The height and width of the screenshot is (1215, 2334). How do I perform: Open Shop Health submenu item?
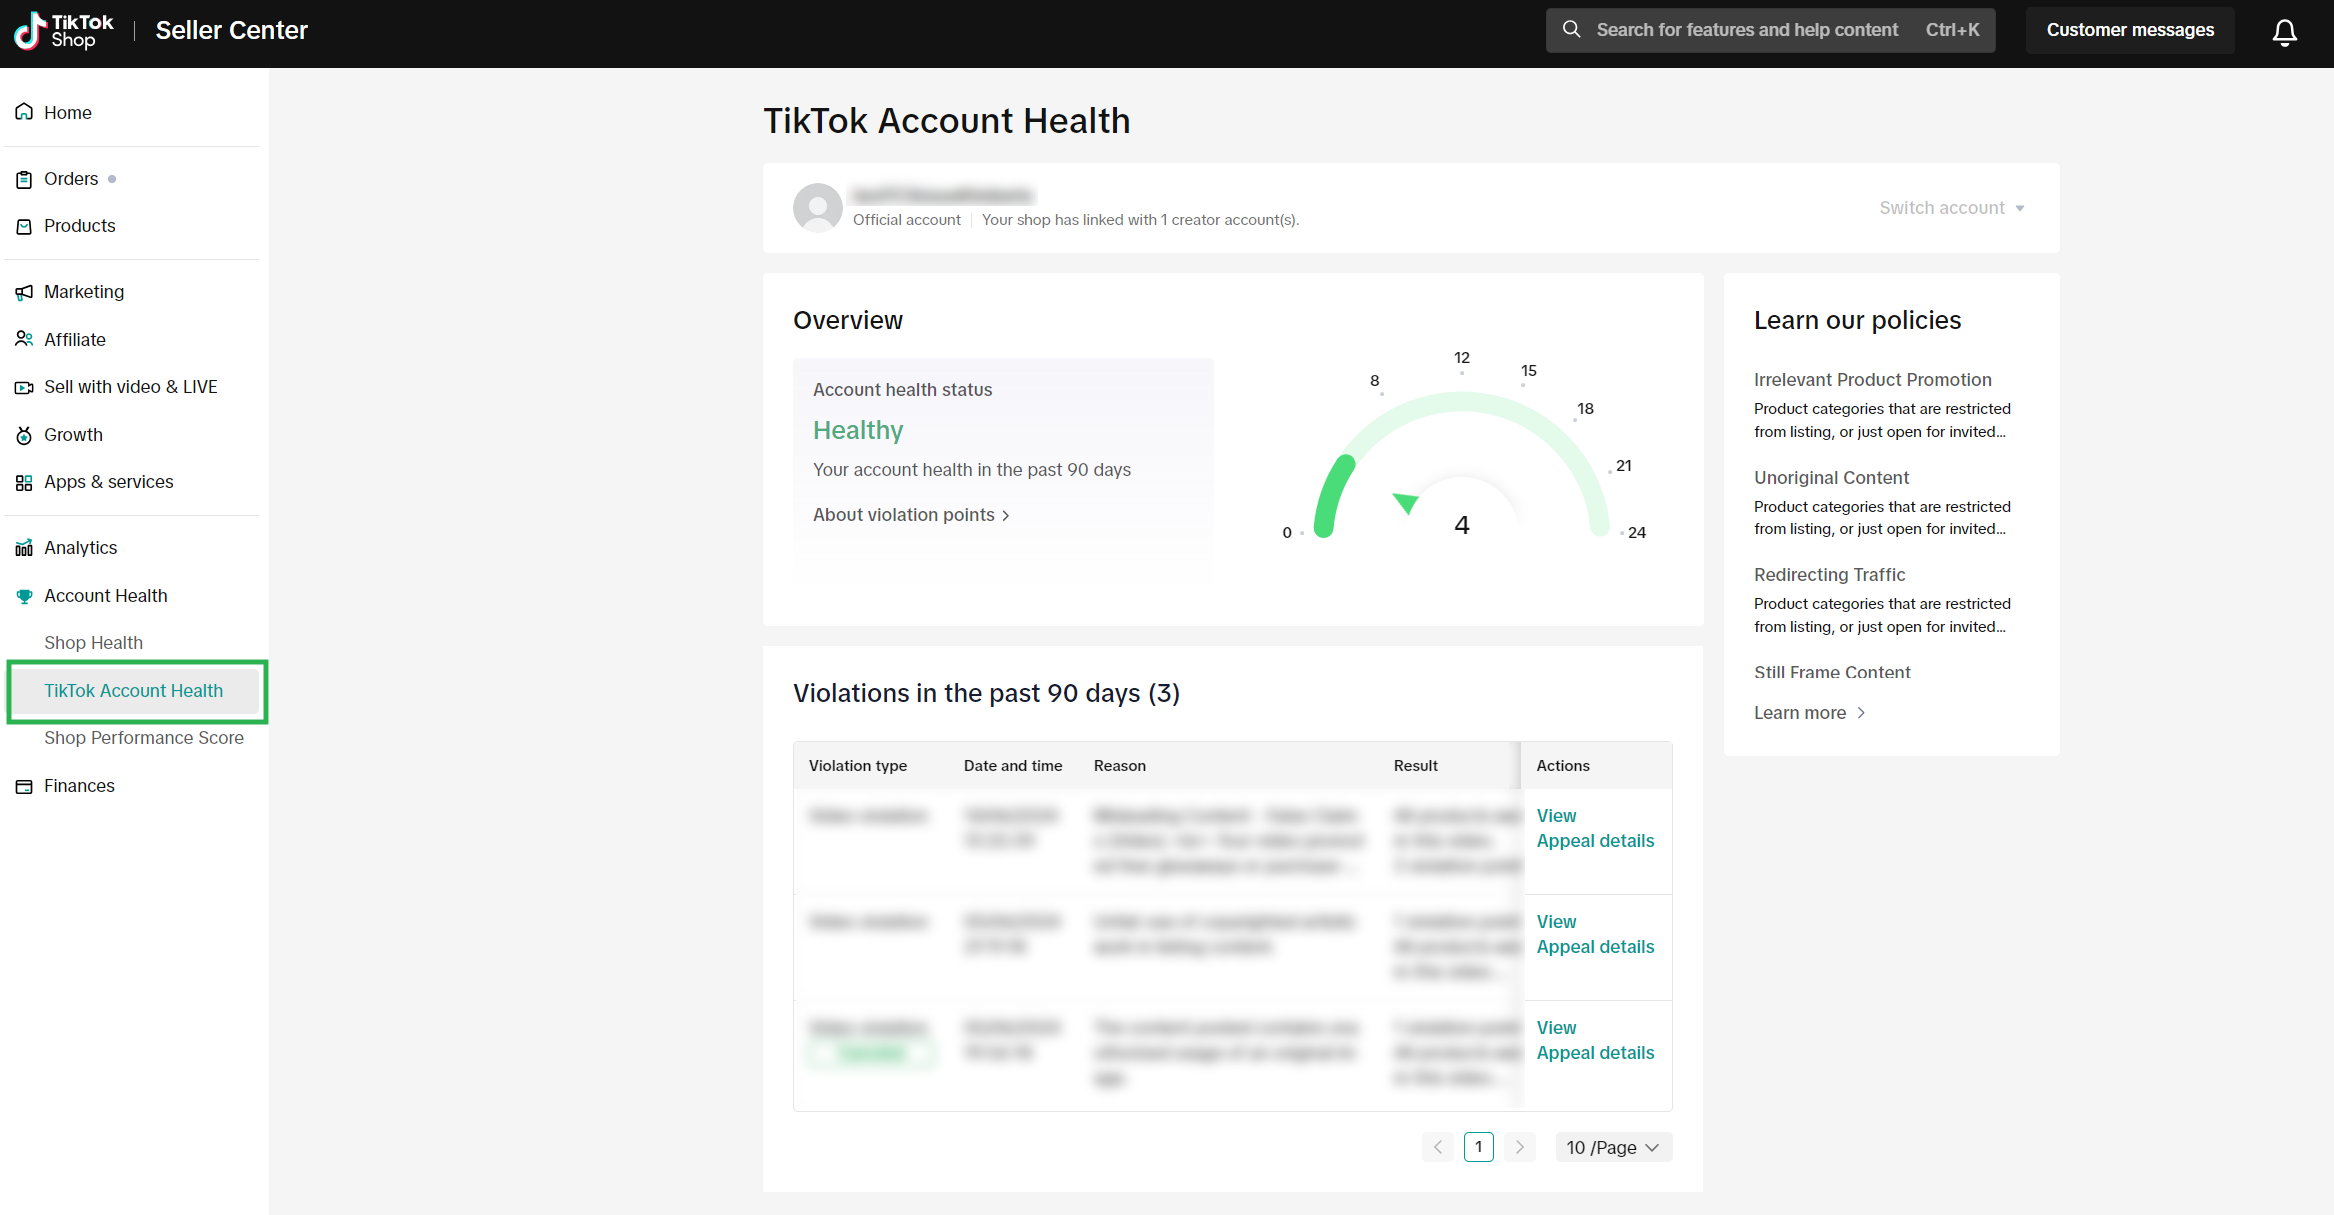(x=93, y=643)
